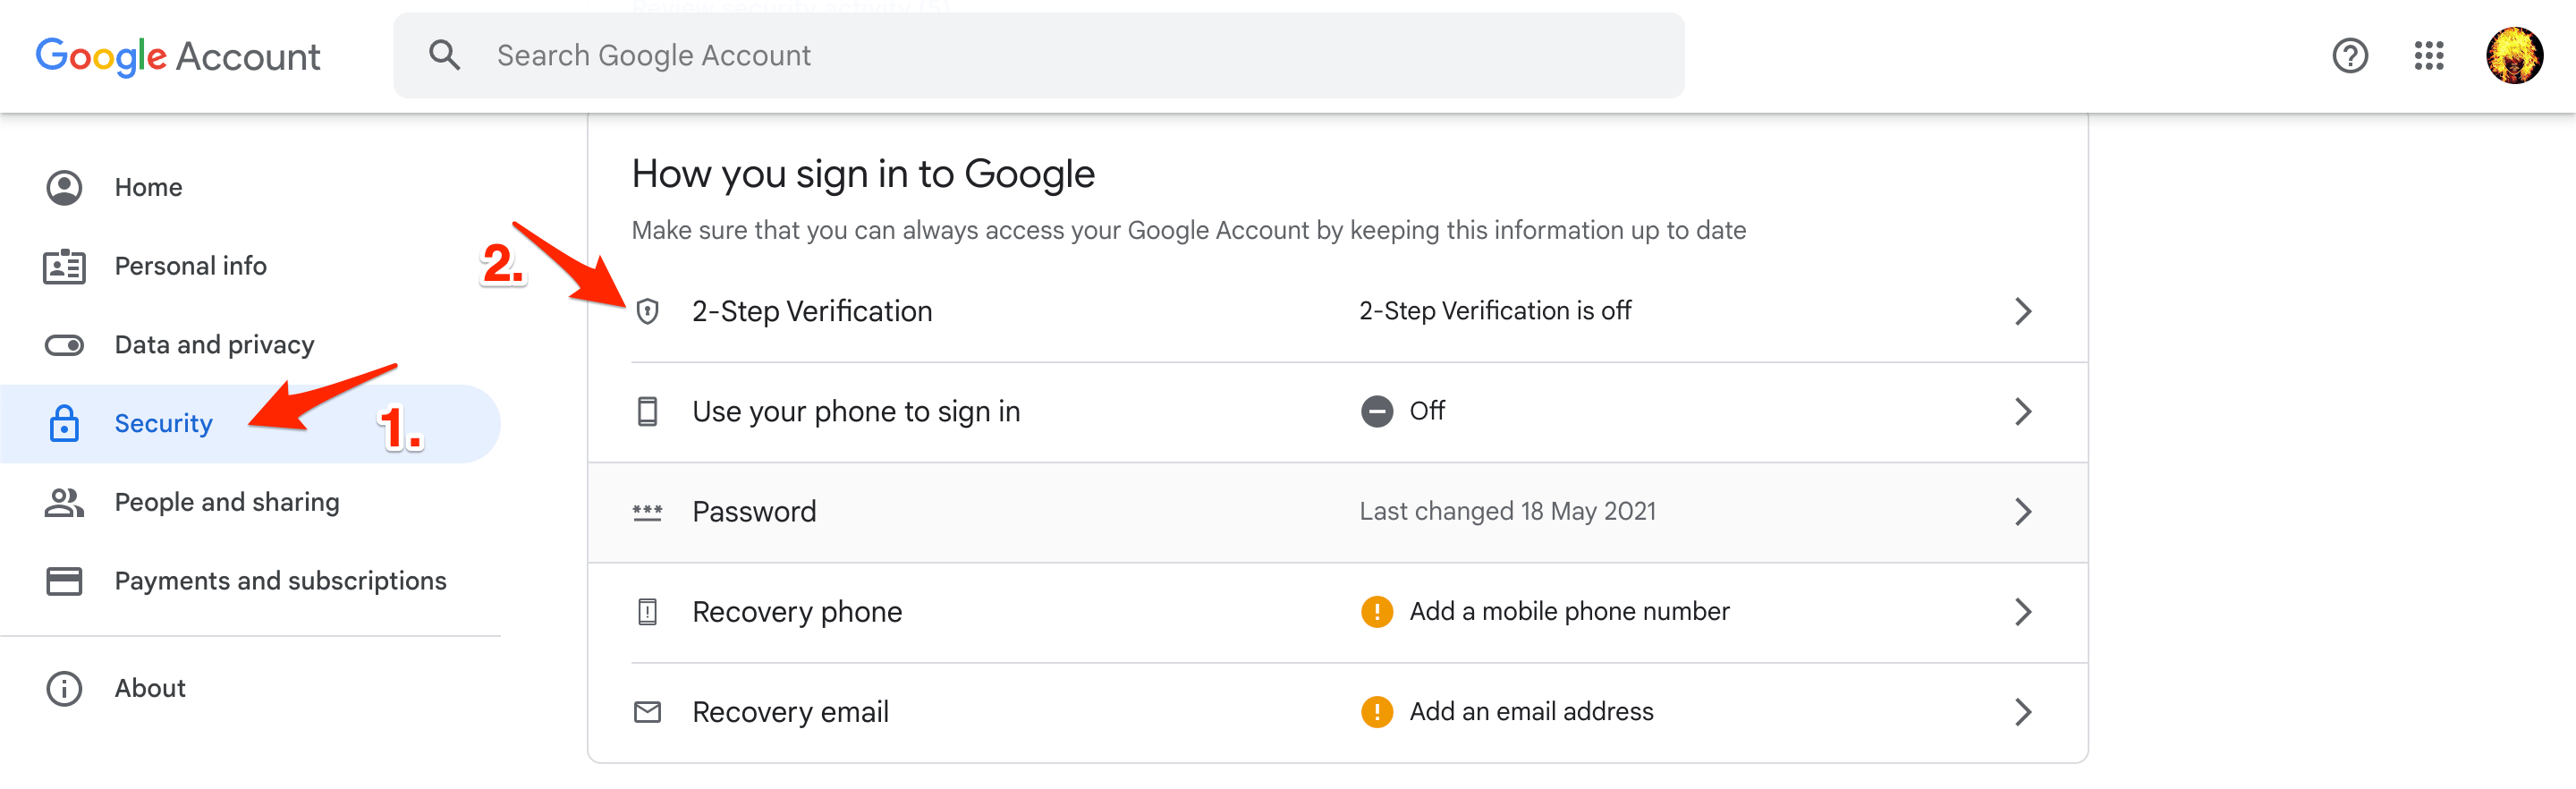Click 'Last changed 18 May 2021' text
Image resolution: width=2576 pixels, height=789 pixels.
click(x=1507, y=512)
